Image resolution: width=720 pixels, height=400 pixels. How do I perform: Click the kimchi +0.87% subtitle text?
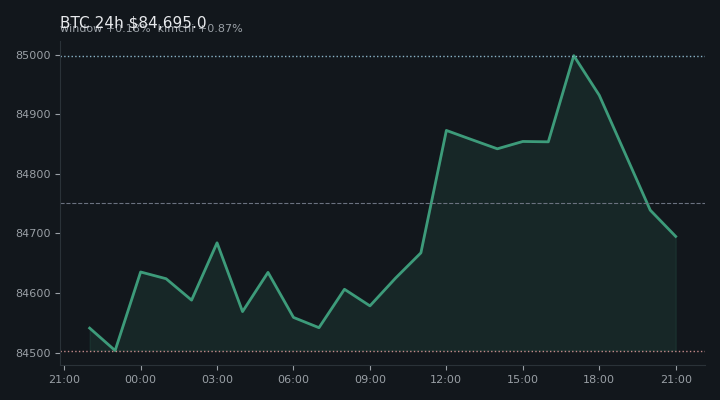200,28
